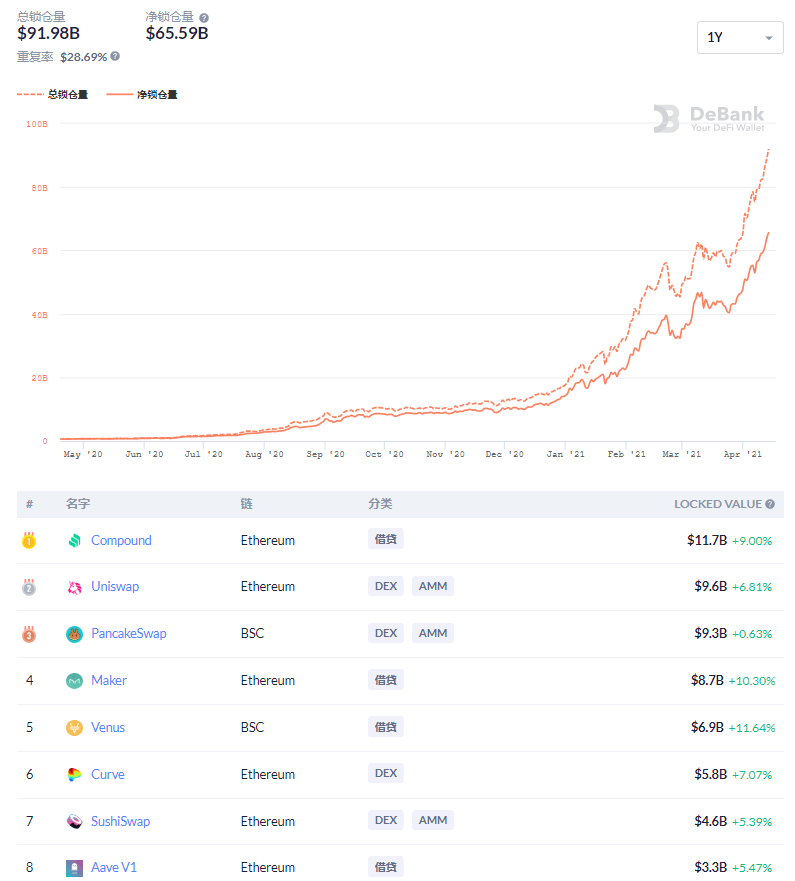Click the Maker logo icon
This screenshot has height=881, width=795.
74,681
